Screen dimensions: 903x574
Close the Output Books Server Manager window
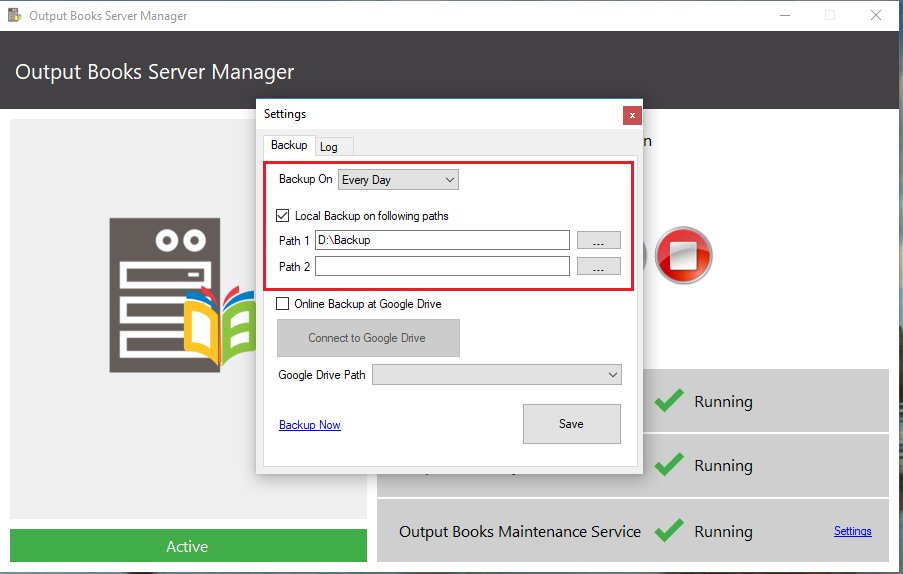click(875, 16)
